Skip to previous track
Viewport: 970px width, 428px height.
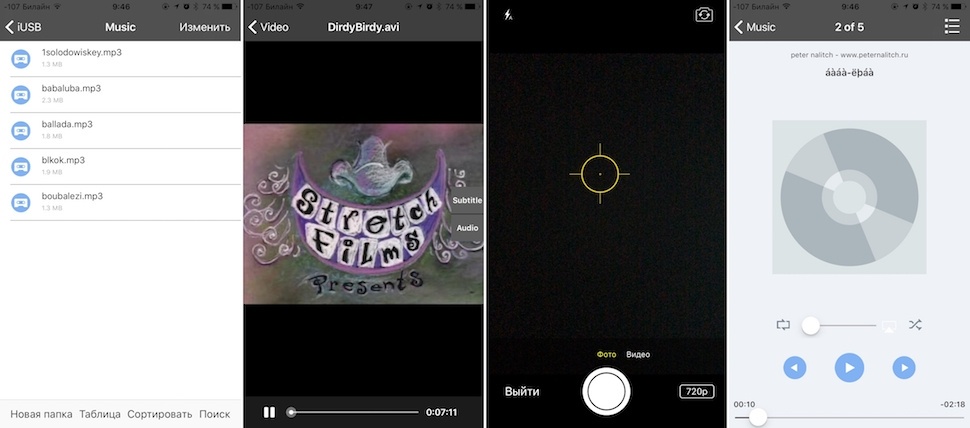pyautogui.click(x=795, y=368)
